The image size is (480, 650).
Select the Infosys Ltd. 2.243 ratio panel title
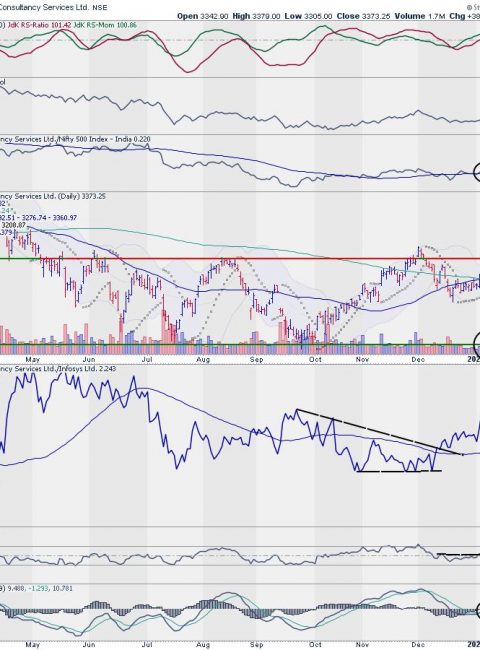click(58, 369)
